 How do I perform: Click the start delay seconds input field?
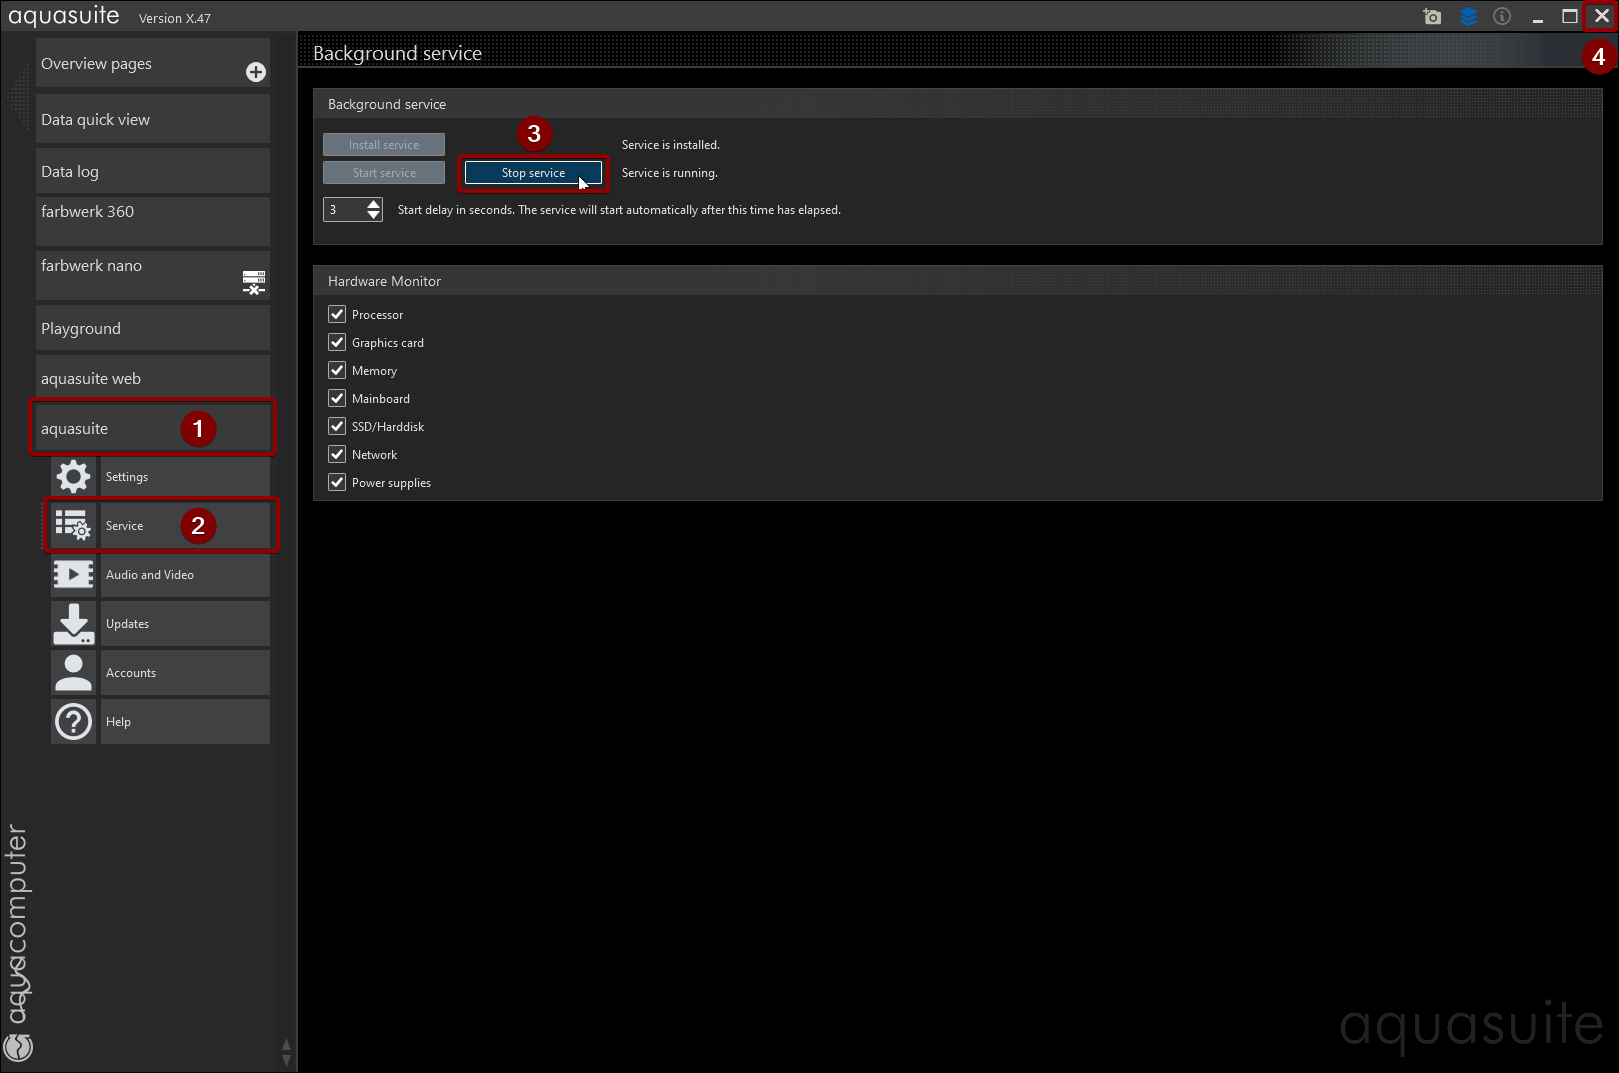tap(343, 210)
